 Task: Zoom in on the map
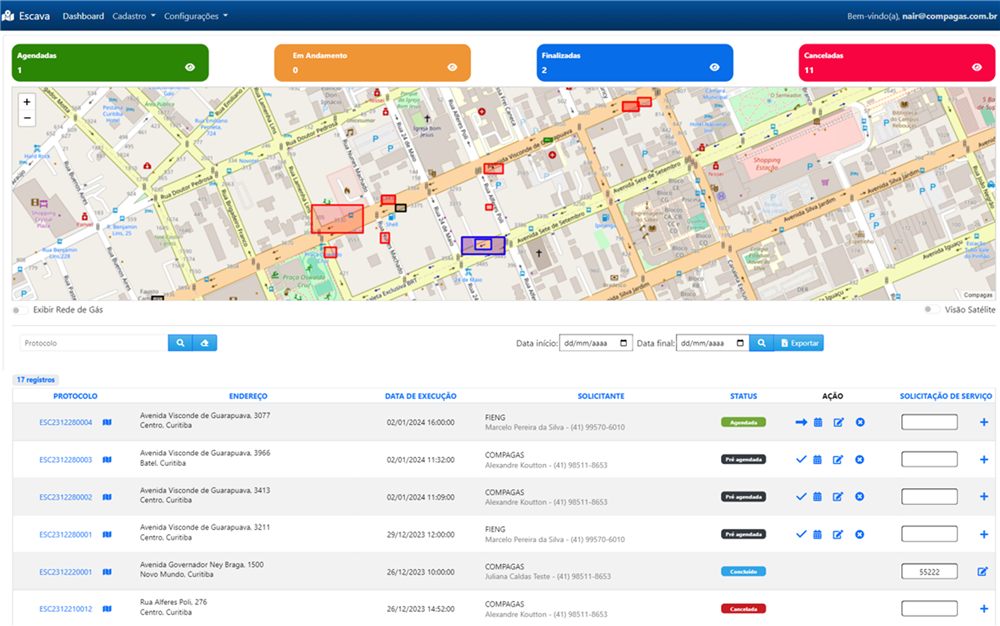[x=27, y=101]
